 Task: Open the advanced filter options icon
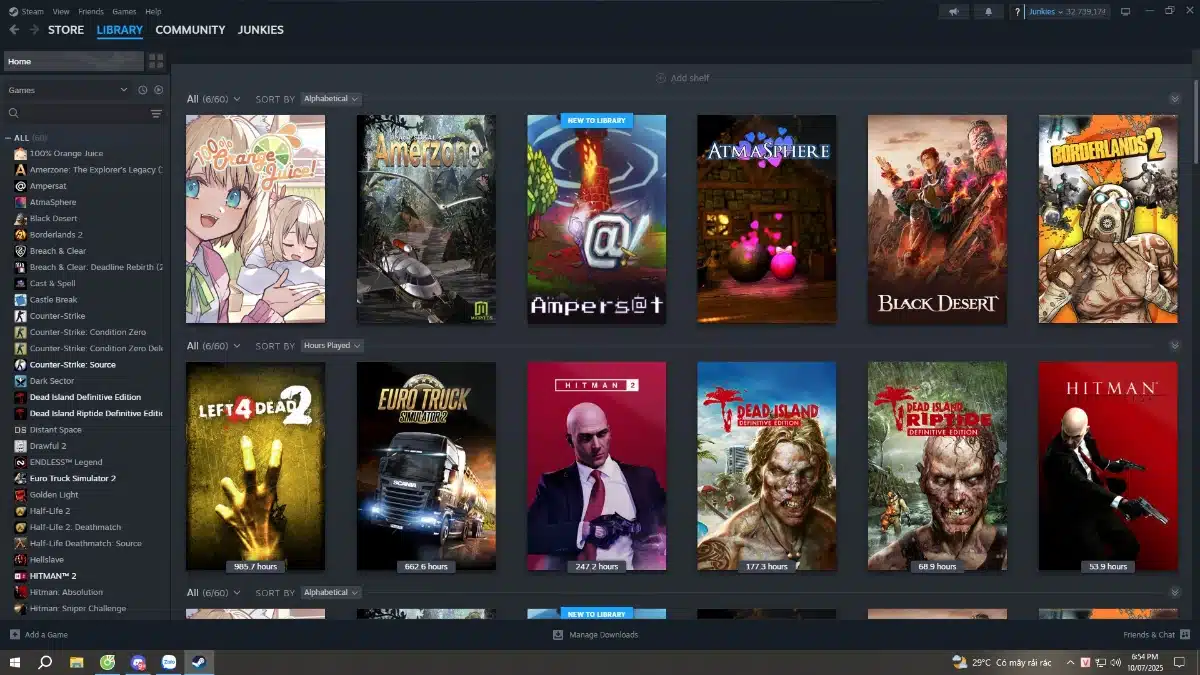click(x=156, y=114)
